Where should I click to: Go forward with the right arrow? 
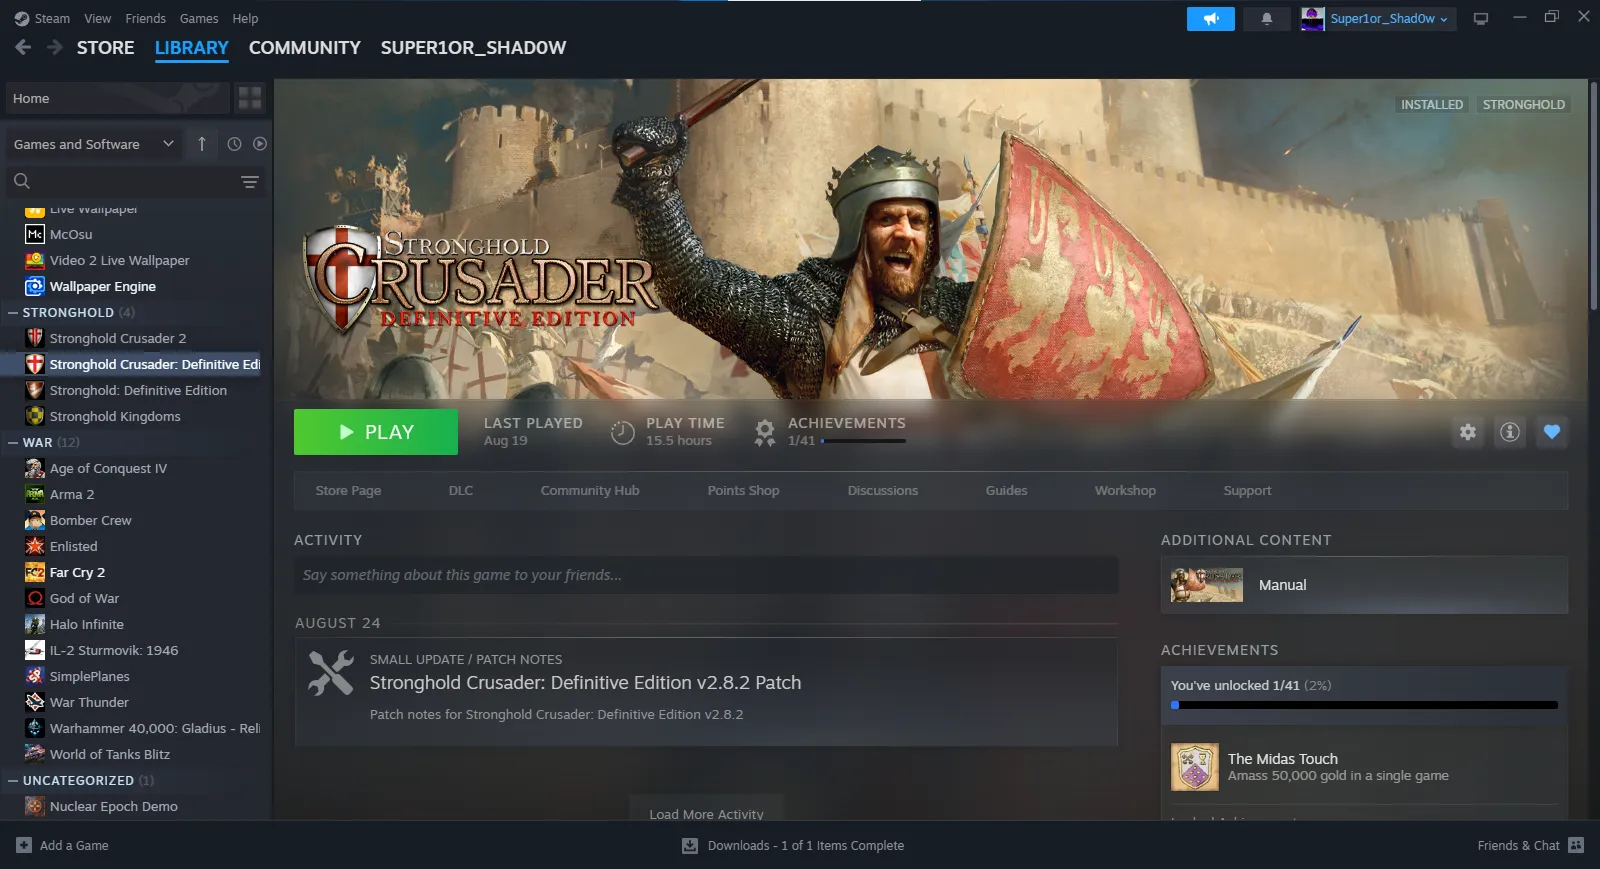[55, 47]
